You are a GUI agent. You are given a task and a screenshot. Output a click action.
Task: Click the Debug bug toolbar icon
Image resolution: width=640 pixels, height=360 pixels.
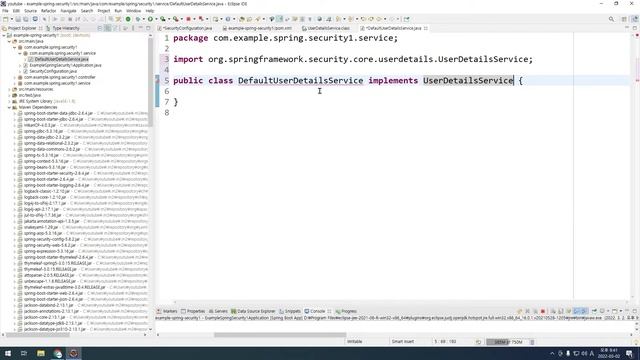pos(138,19)
